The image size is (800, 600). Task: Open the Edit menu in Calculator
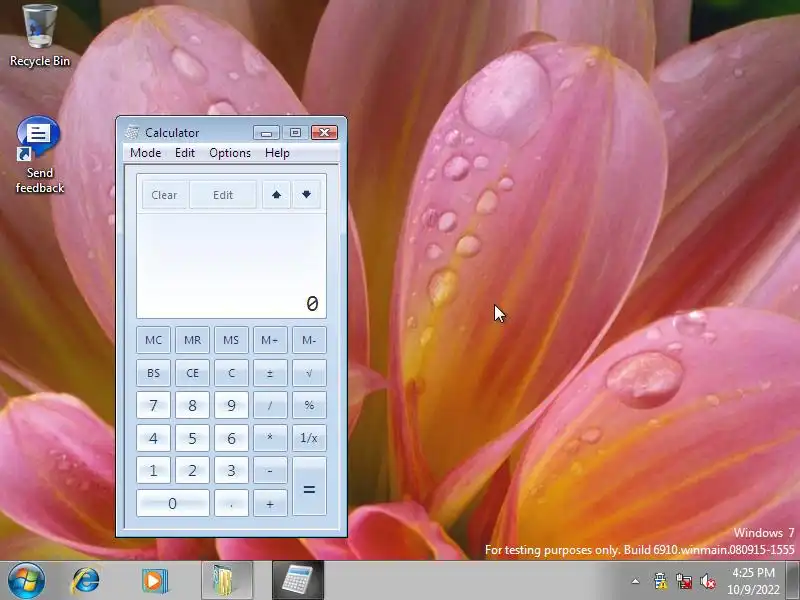coord(185,153)
